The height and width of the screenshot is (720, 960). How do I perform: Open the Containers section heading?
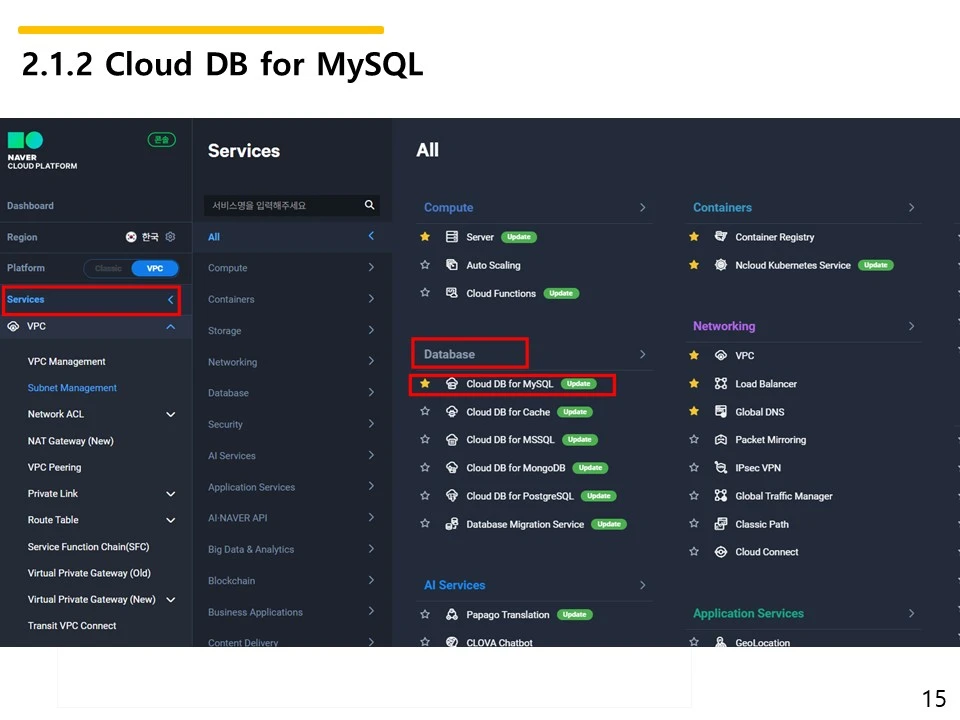[x=722, y=207]
